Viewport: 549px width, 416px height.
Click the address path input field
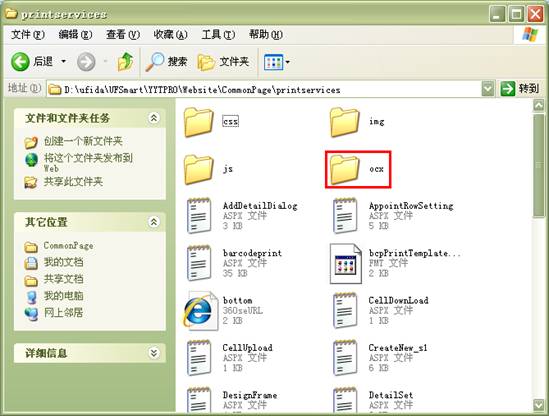pyautogui.click(x=264, y=89)
